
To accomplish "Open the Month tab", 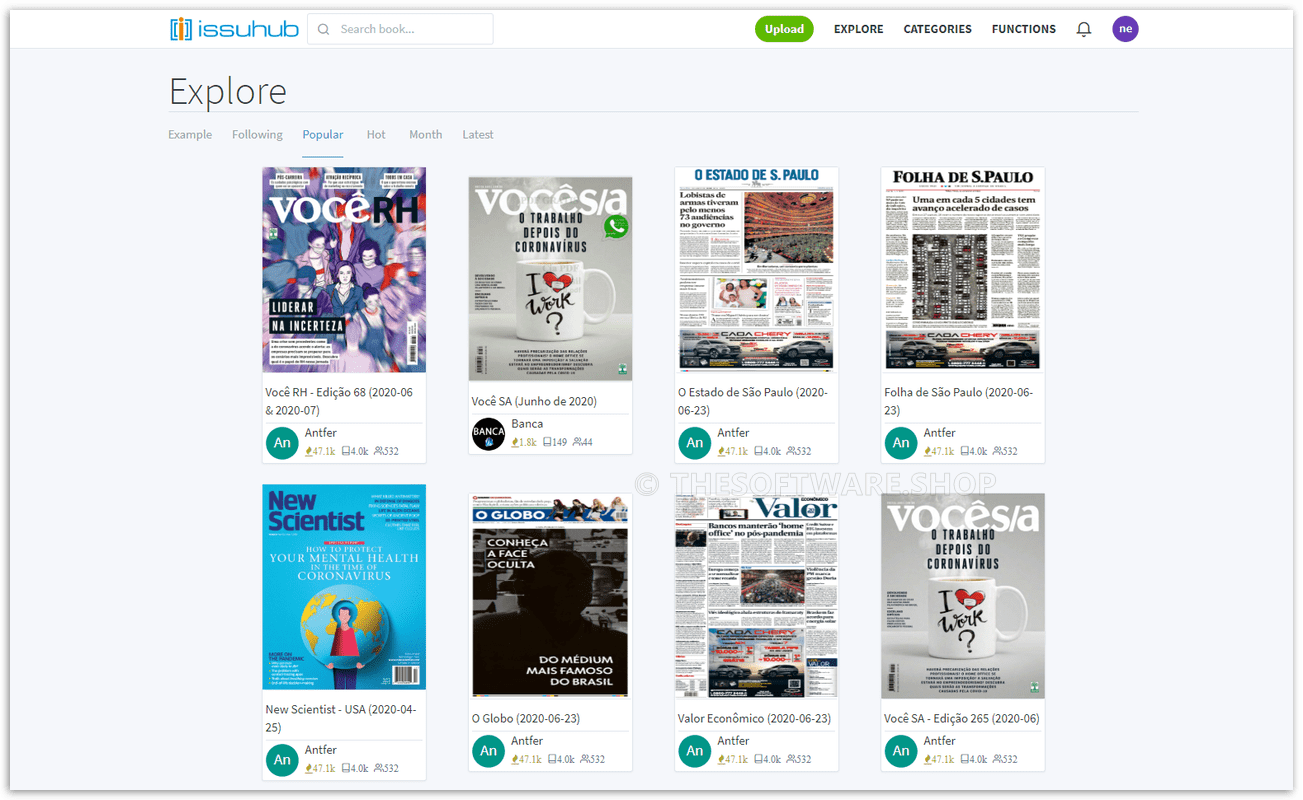I will (x=425, y=134).
